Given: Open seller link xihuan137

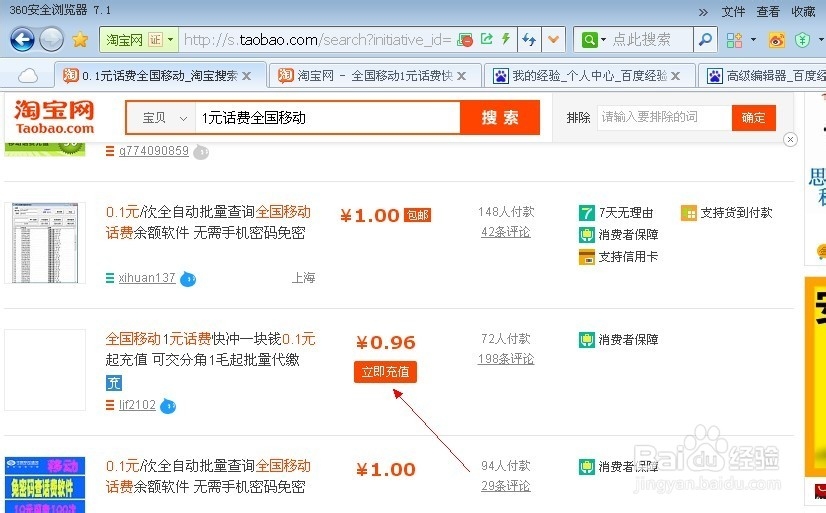Looking at the screenshot, I should click(x=146, y=278).
